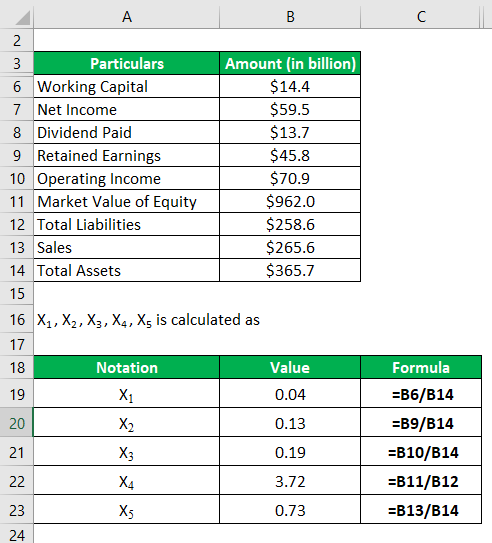Select row 9 header
The width and height of the screenshot is (492, 543).
coord(17,155)
